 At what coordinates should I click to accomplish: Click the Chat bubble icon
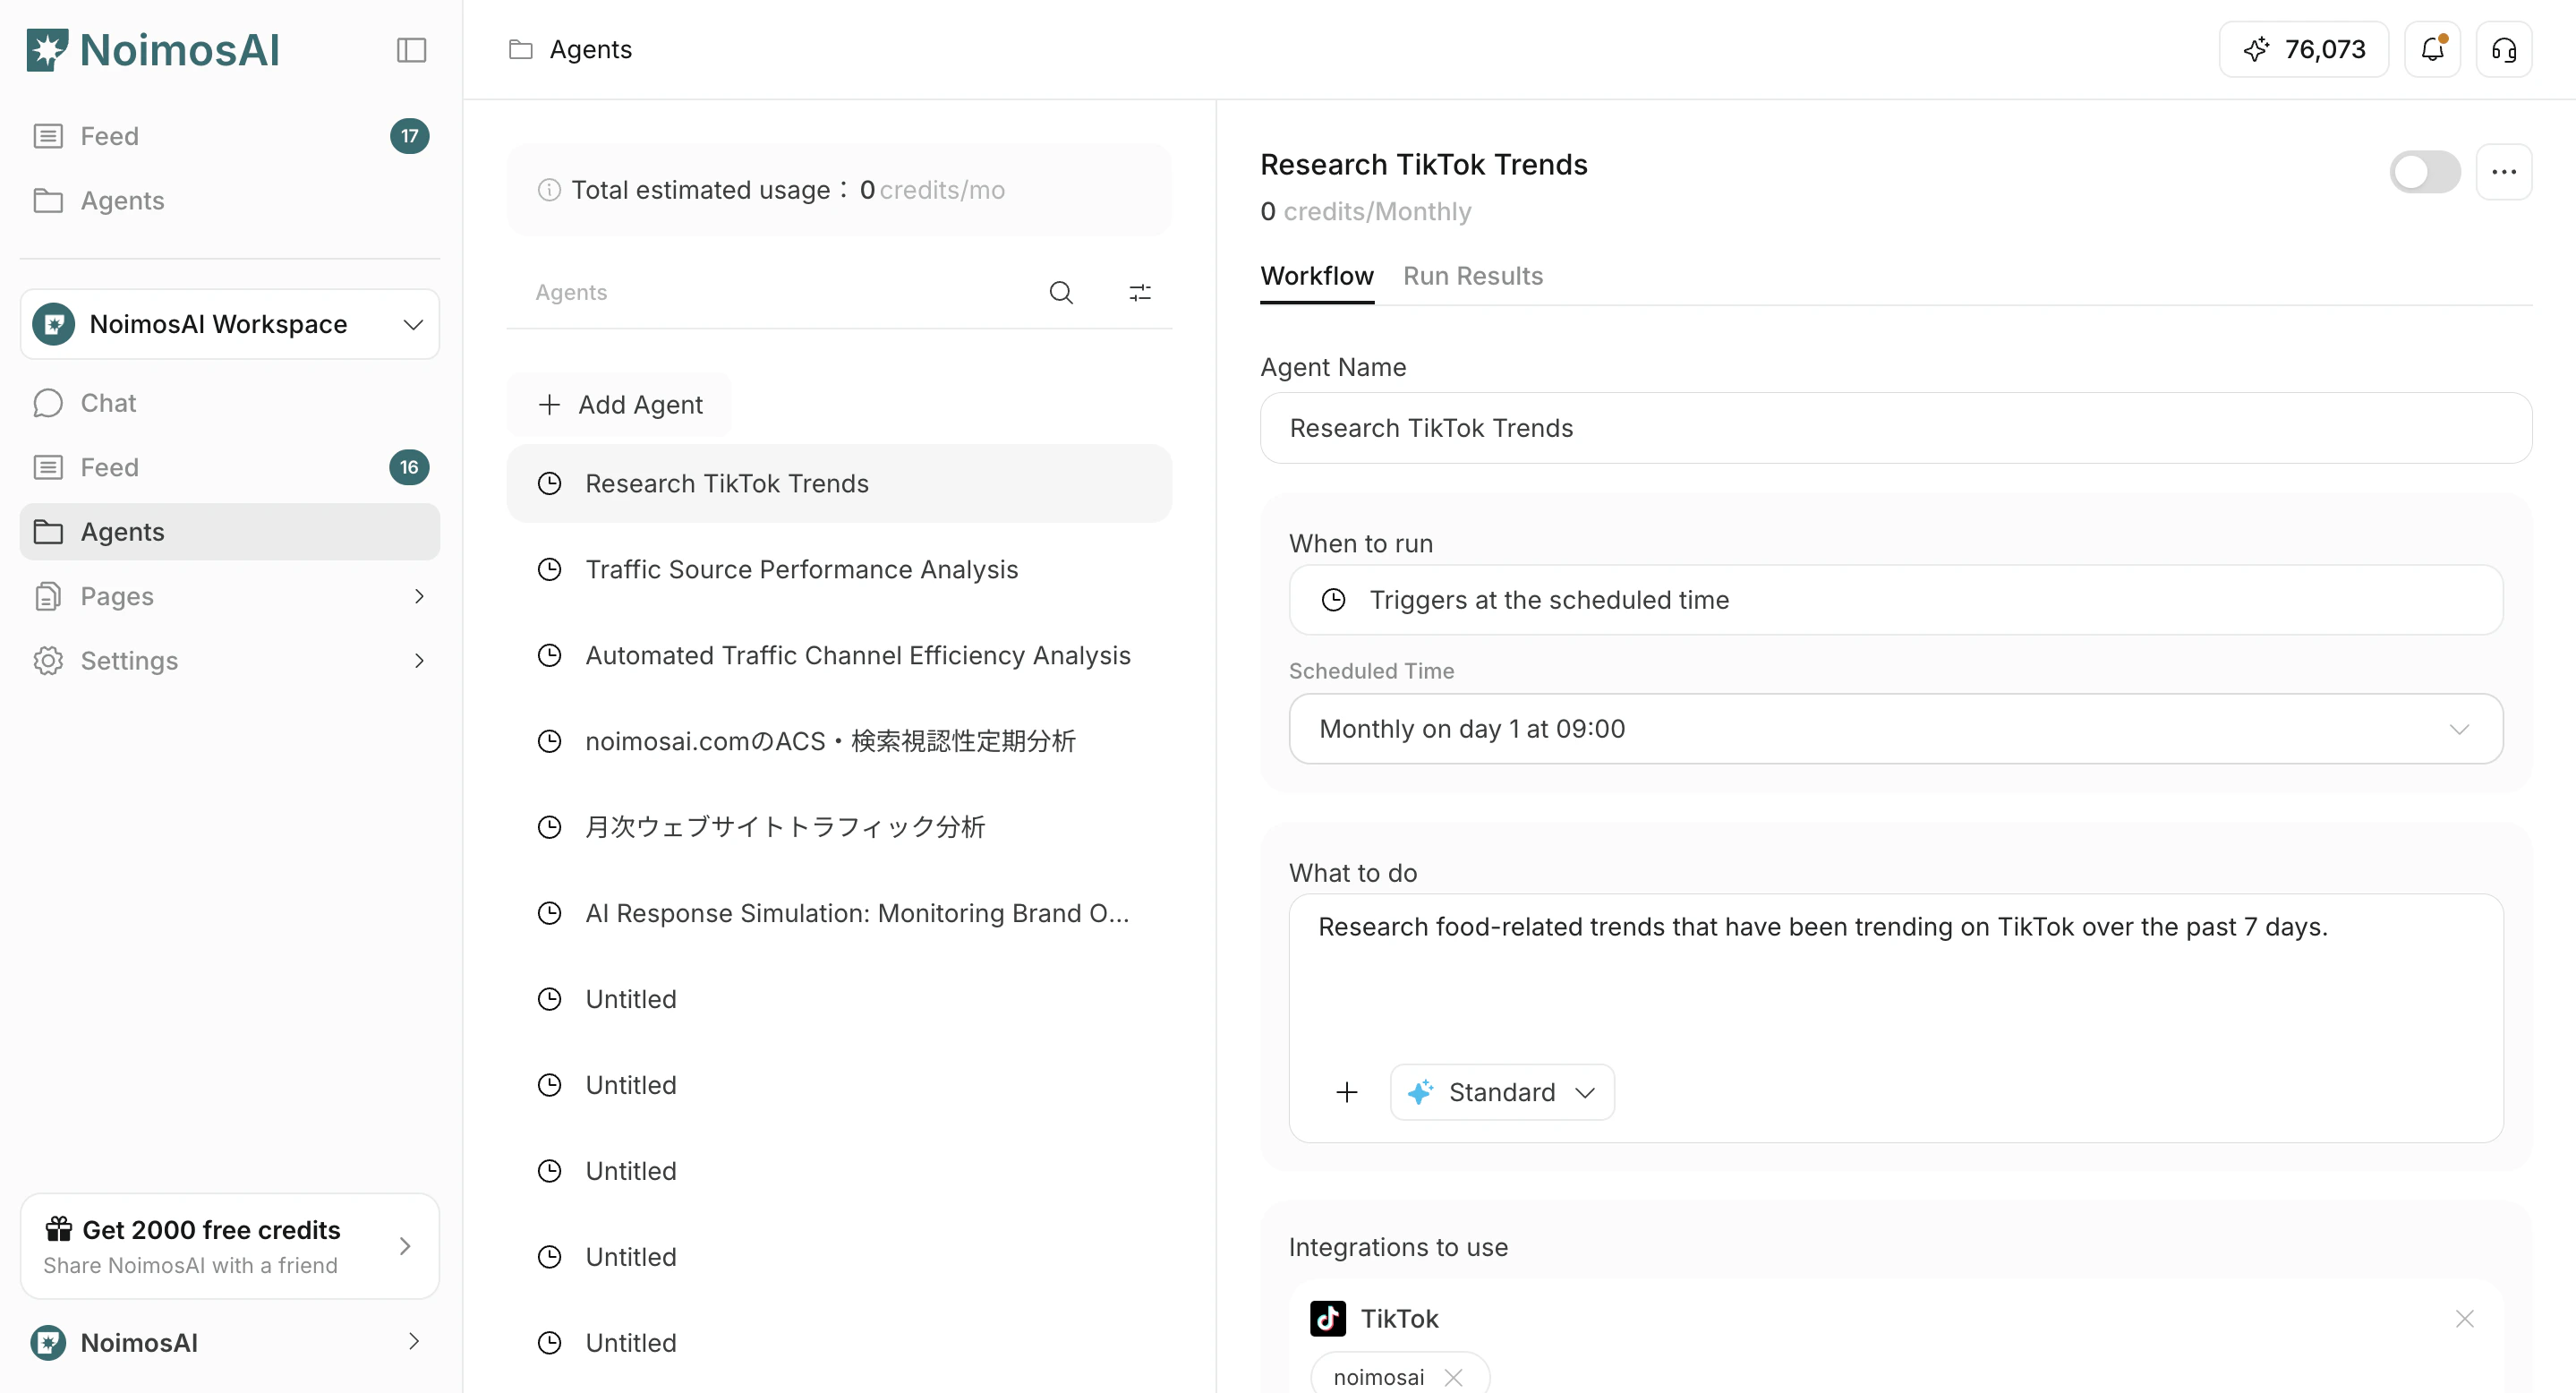(48, 403)
